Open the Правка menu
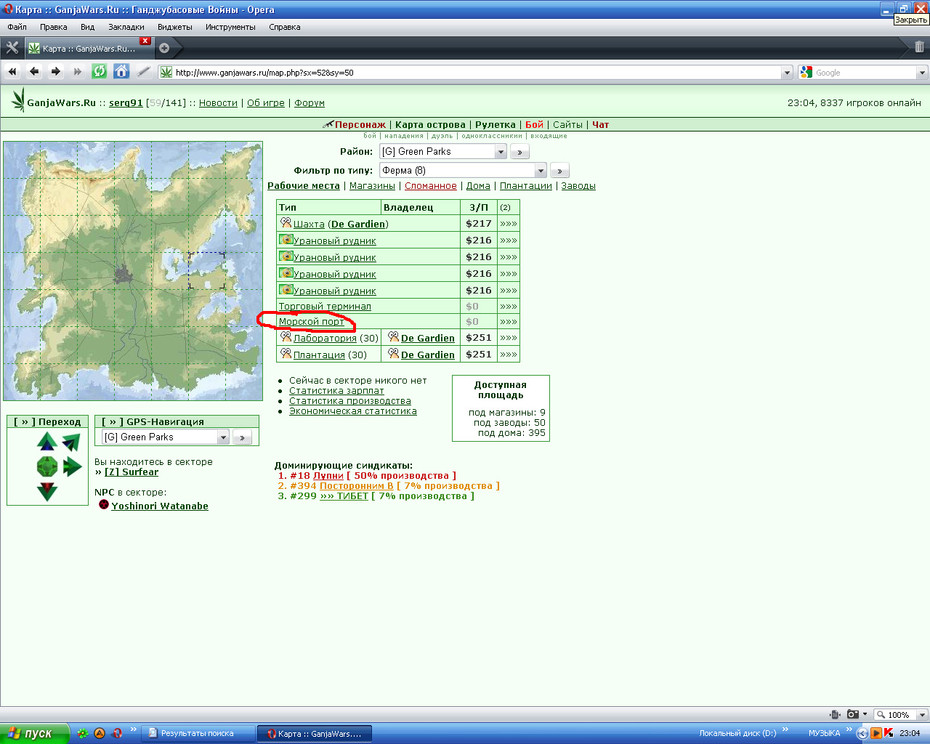Image resolution: width=930 pixels, height=744 pixels. pos(53,27)
